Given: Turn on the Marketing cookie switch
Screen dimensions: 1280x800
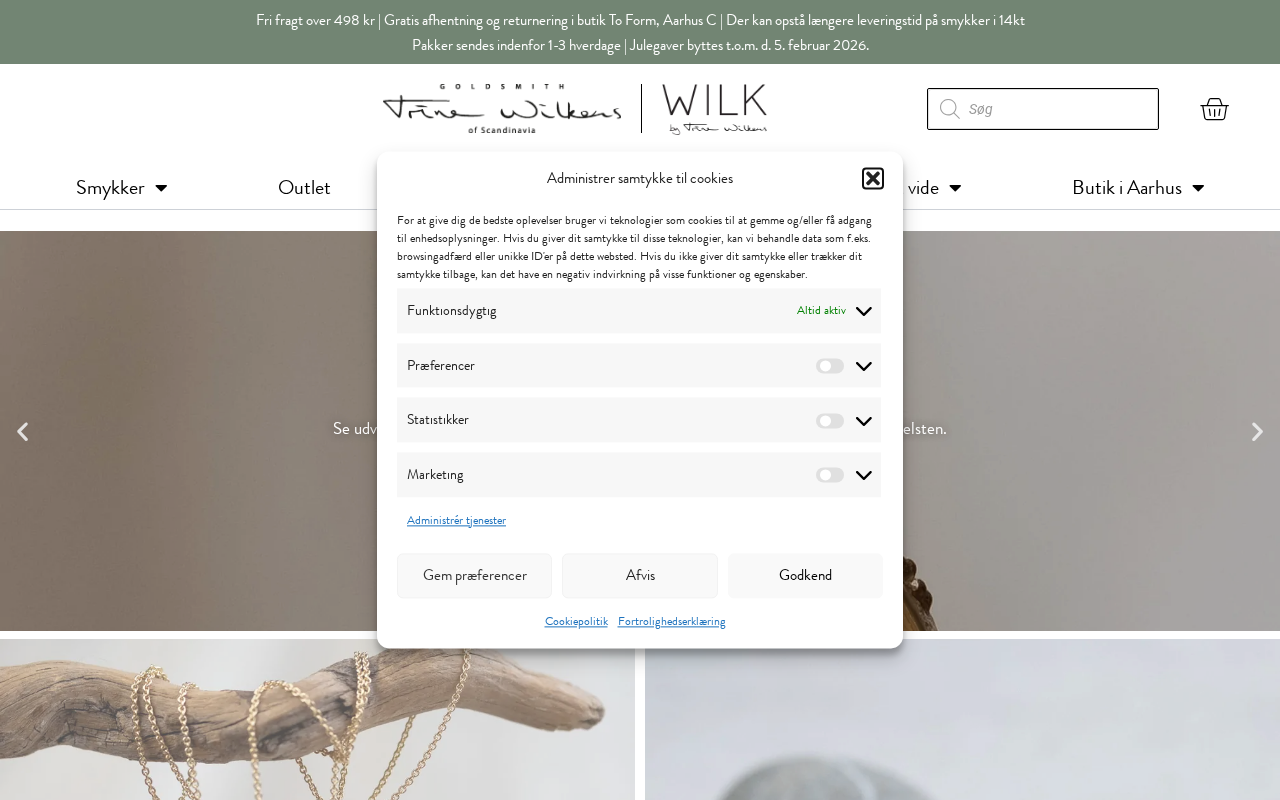Looking at the screenshot, I should pos(830,475).
